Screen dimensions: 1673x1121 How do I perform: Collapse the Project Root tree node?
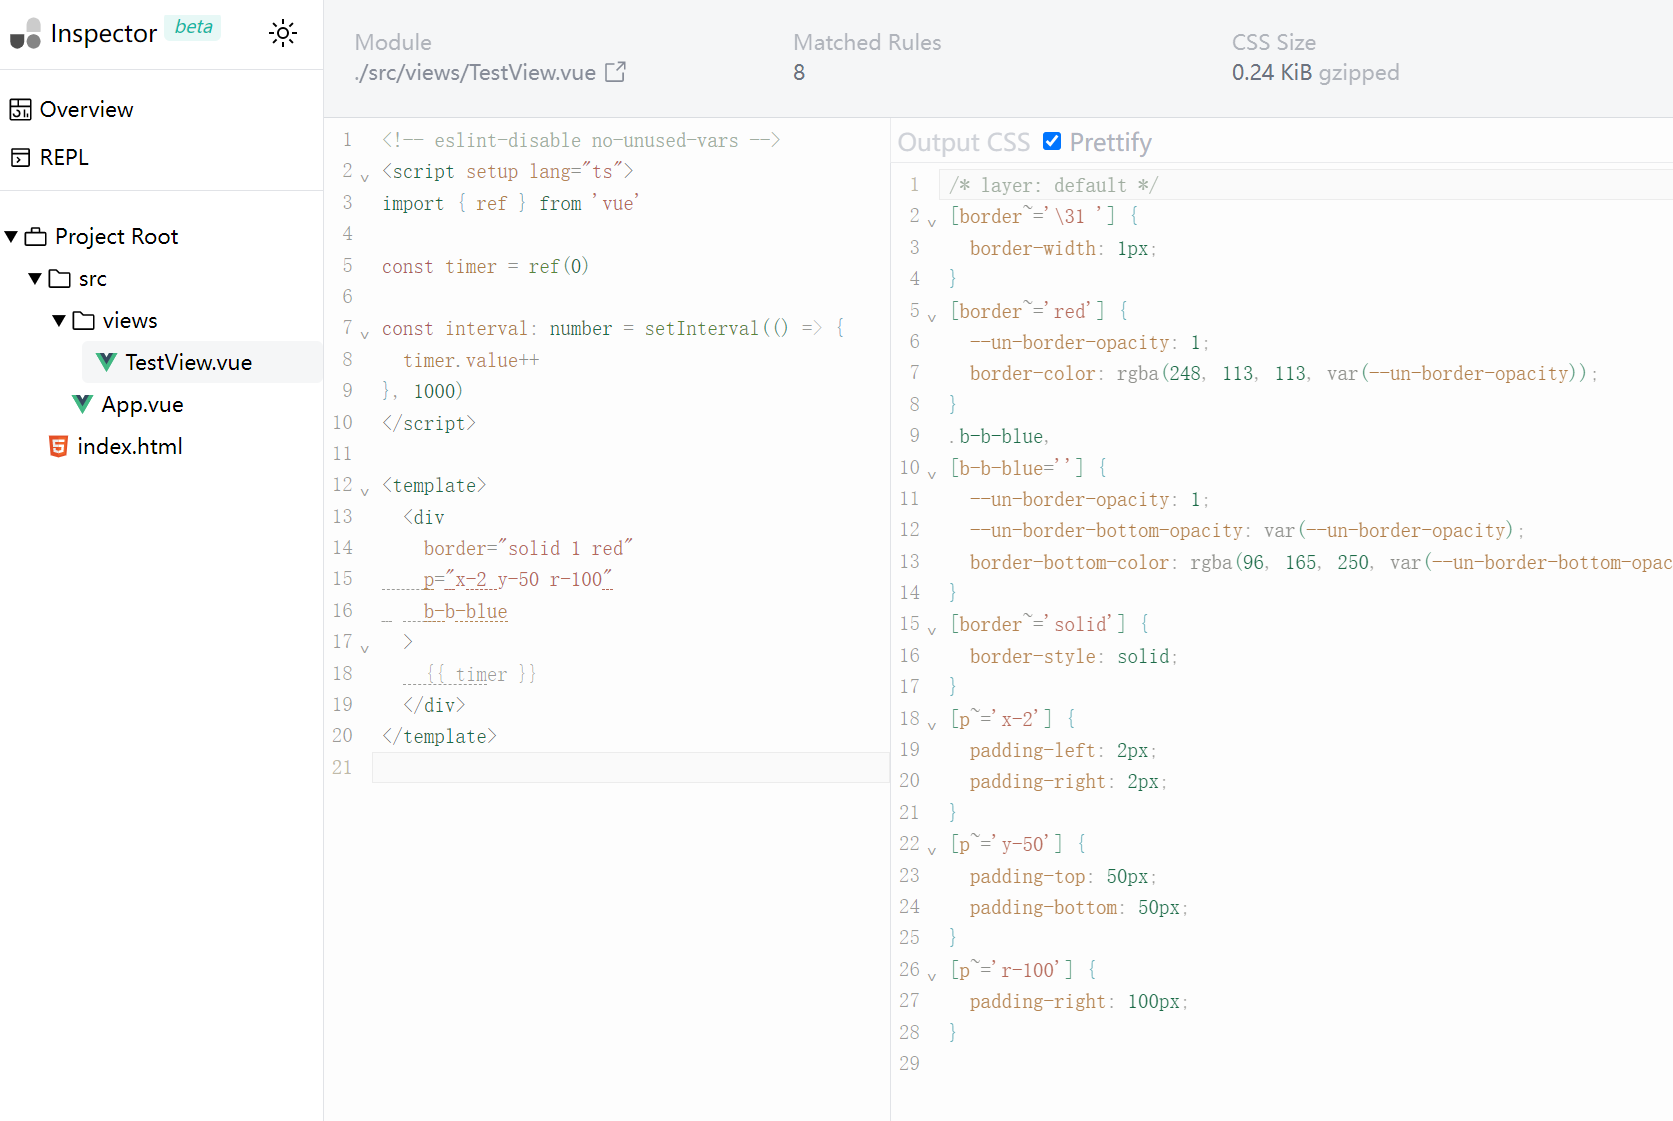click(11, 236)
